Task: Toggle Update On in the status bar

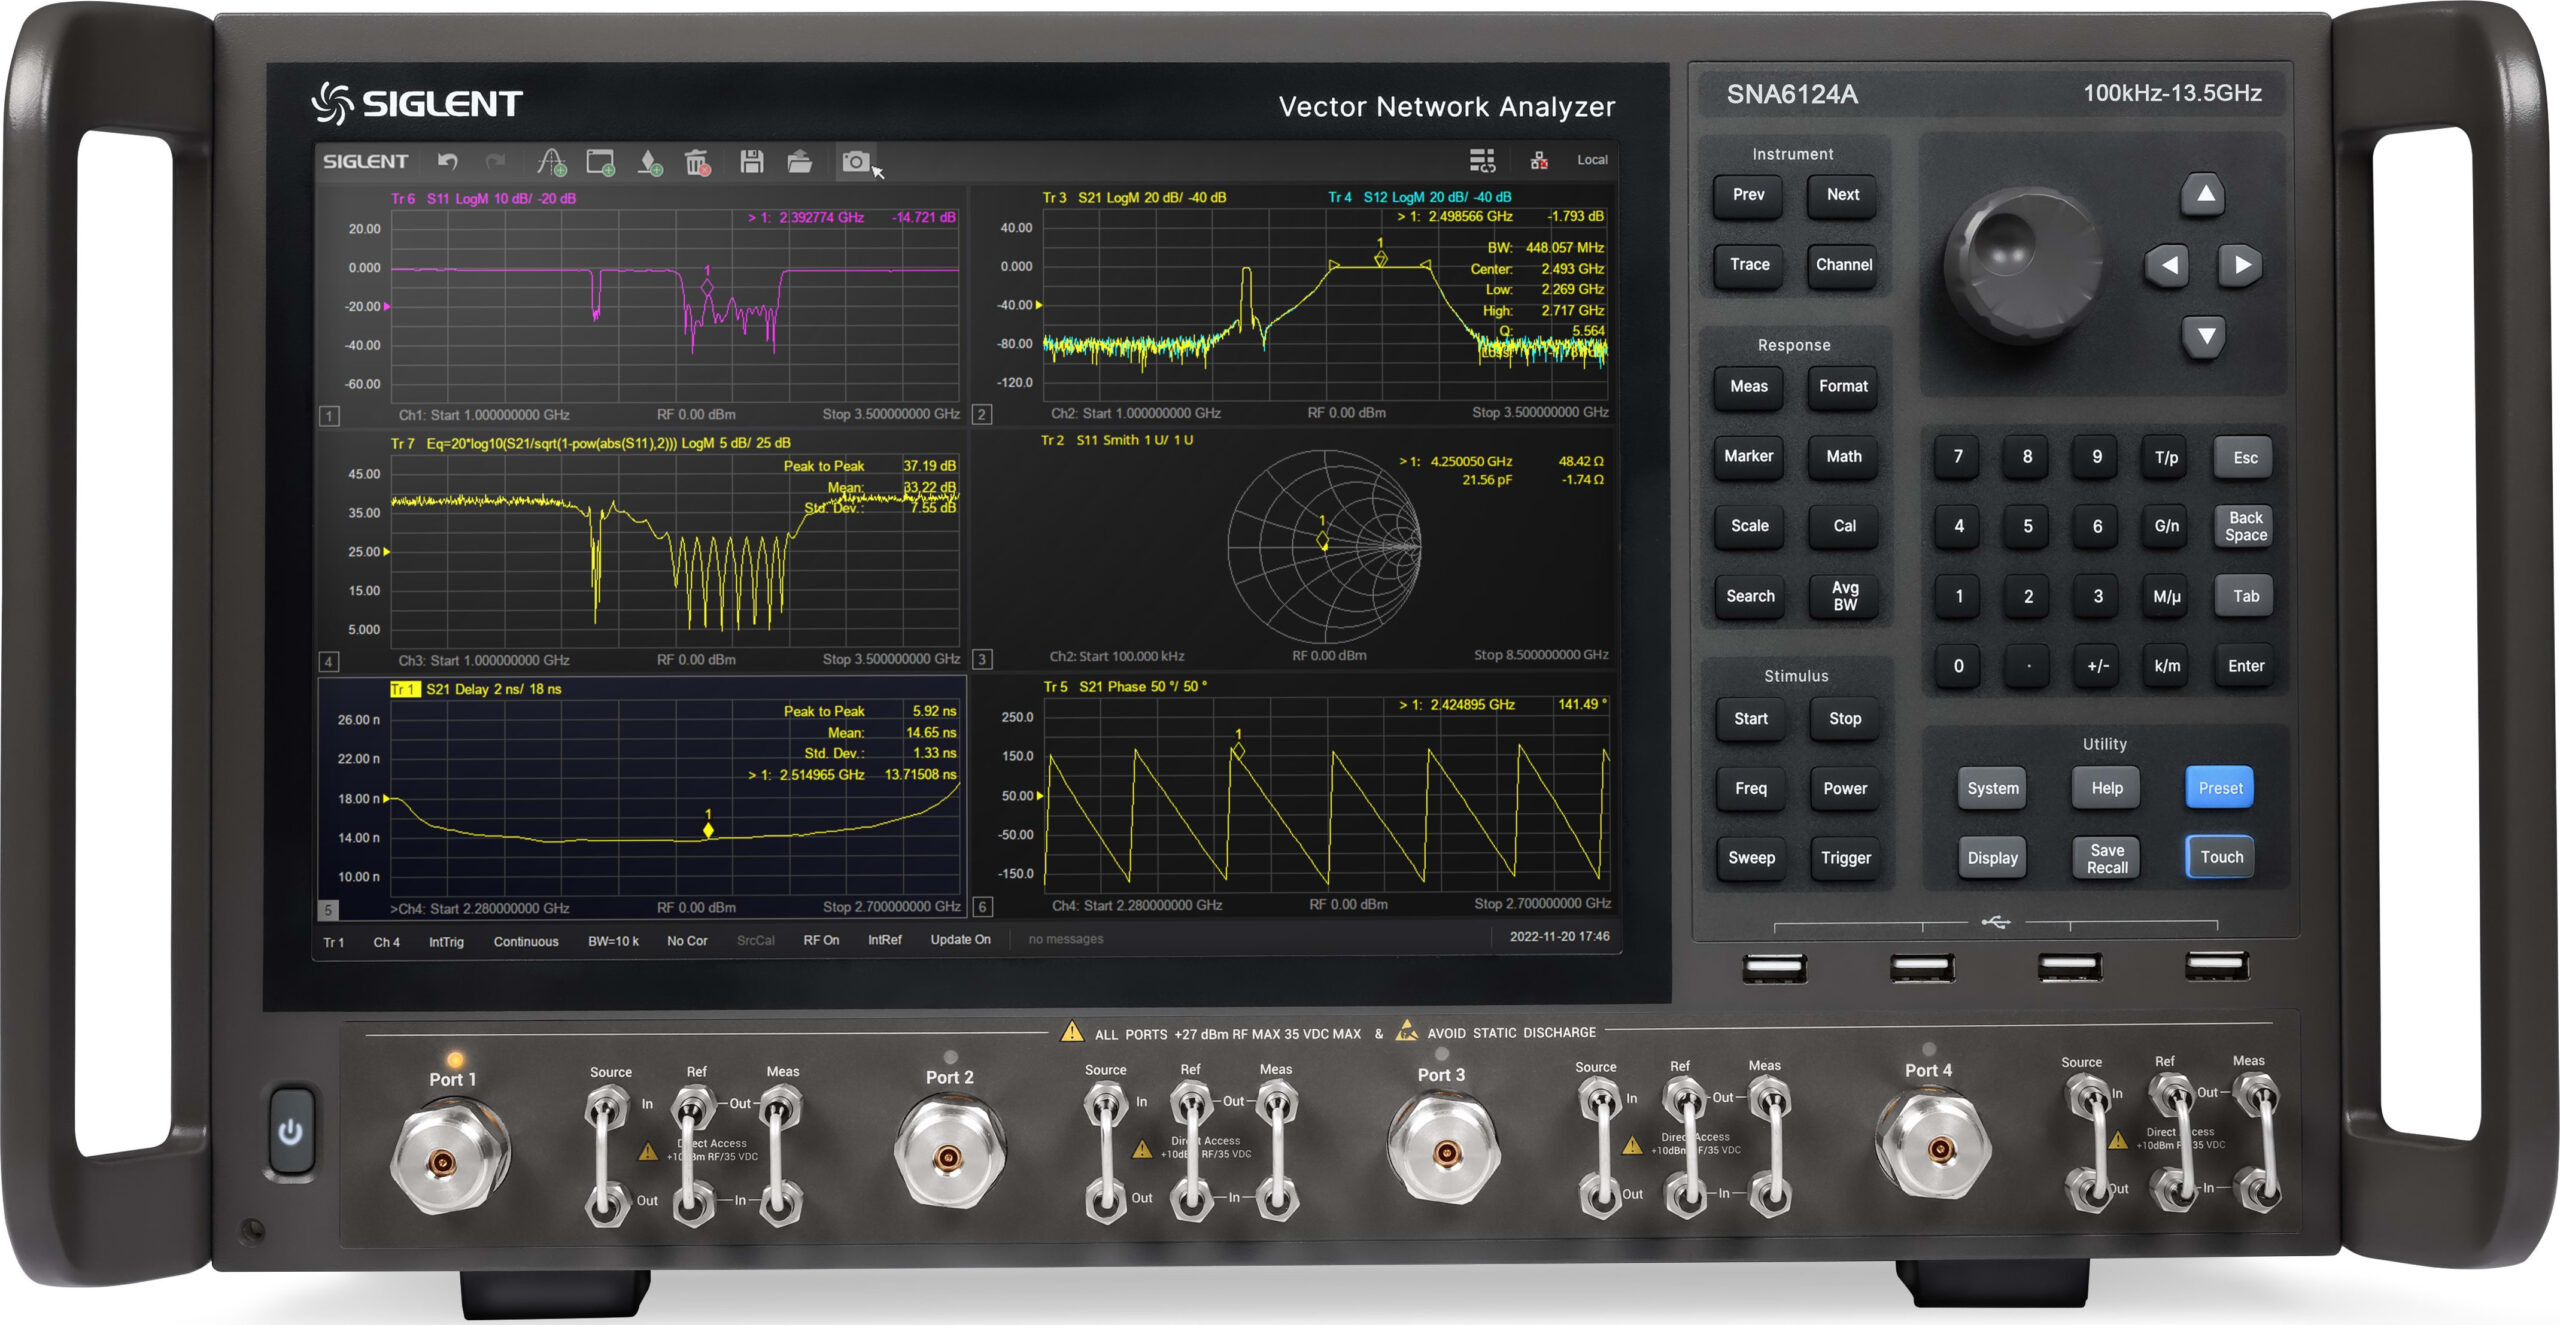Action: coord(960,940)
